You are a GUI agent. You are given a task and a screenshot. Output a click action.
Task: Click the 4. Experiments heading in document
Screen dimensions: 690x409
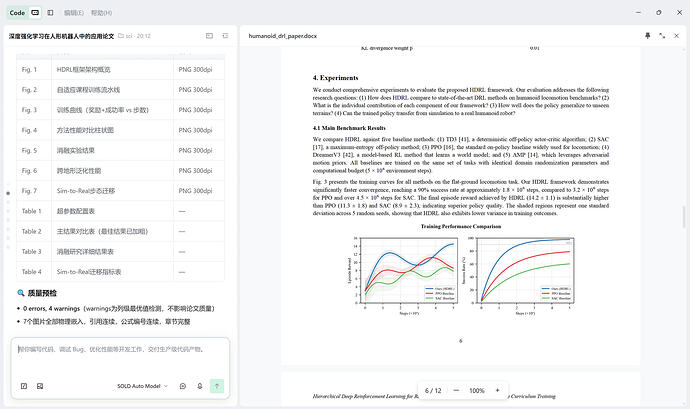click(x=335, y=78)
